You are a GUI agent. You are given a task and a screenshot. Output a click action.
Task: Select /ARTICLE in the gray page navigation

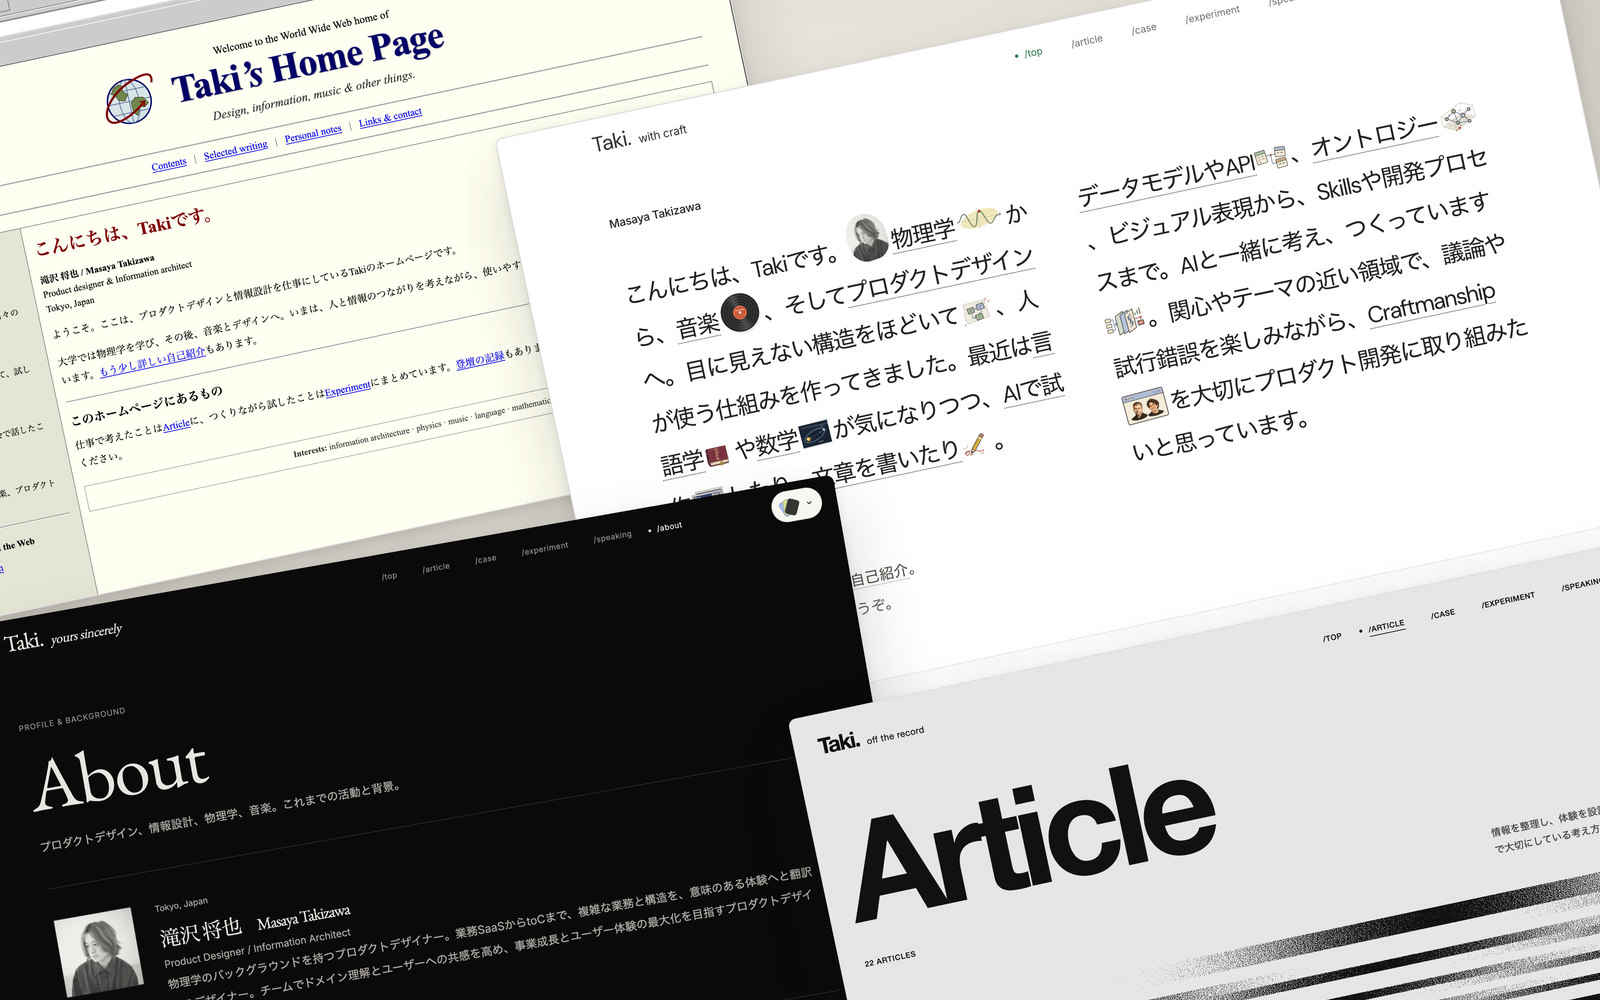1386,627
